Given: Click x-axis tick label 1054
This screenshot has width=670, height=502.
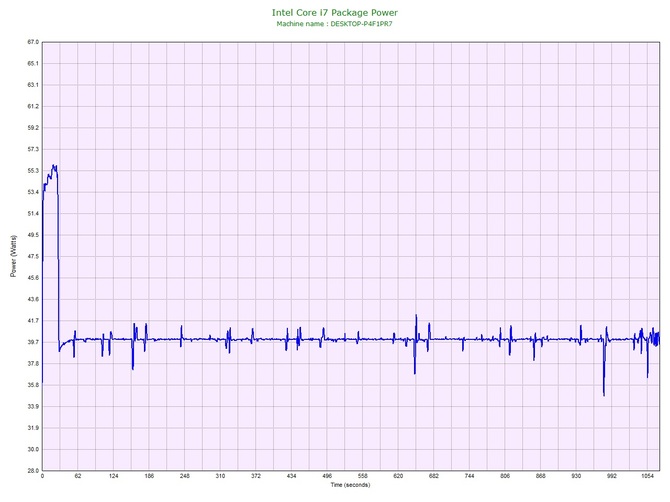Looking at the screenshot, I should (x=647, y=476).
